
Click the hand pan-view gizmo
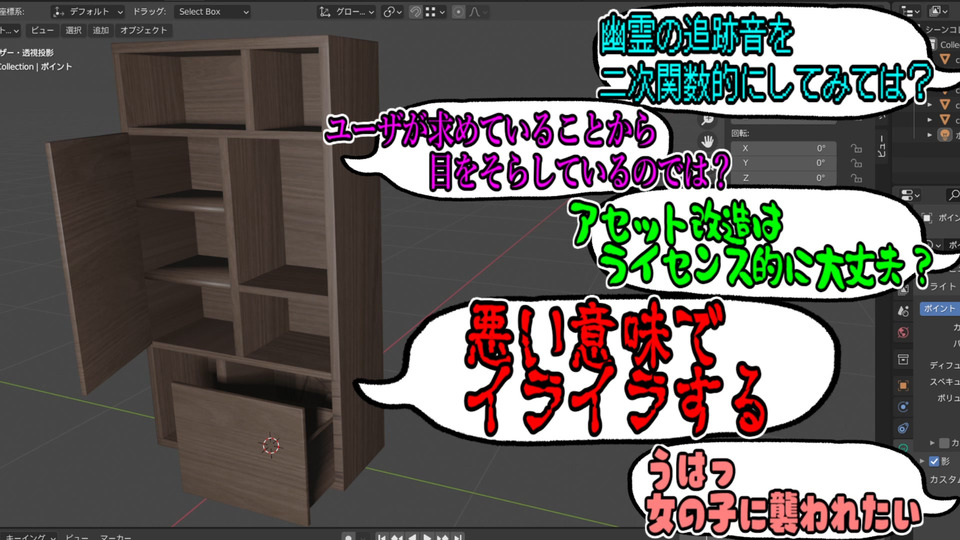click(708, 142)
